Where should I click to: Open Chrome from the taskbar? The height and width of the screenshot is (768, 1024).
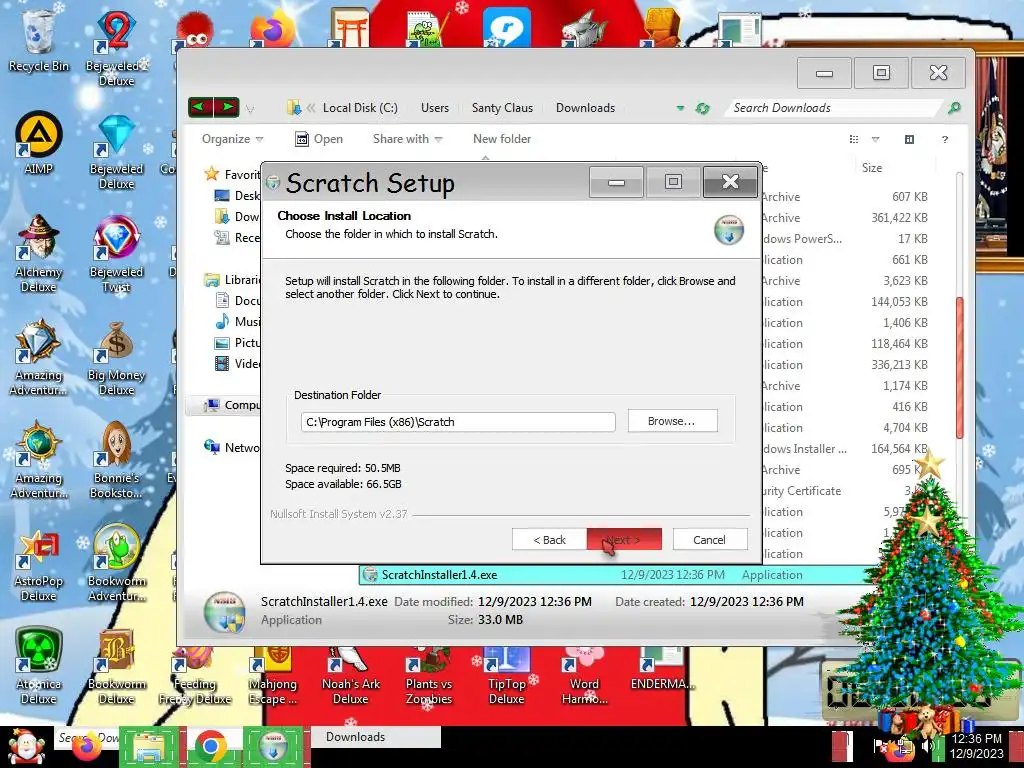pyautogui.click(x=210, y=747)
